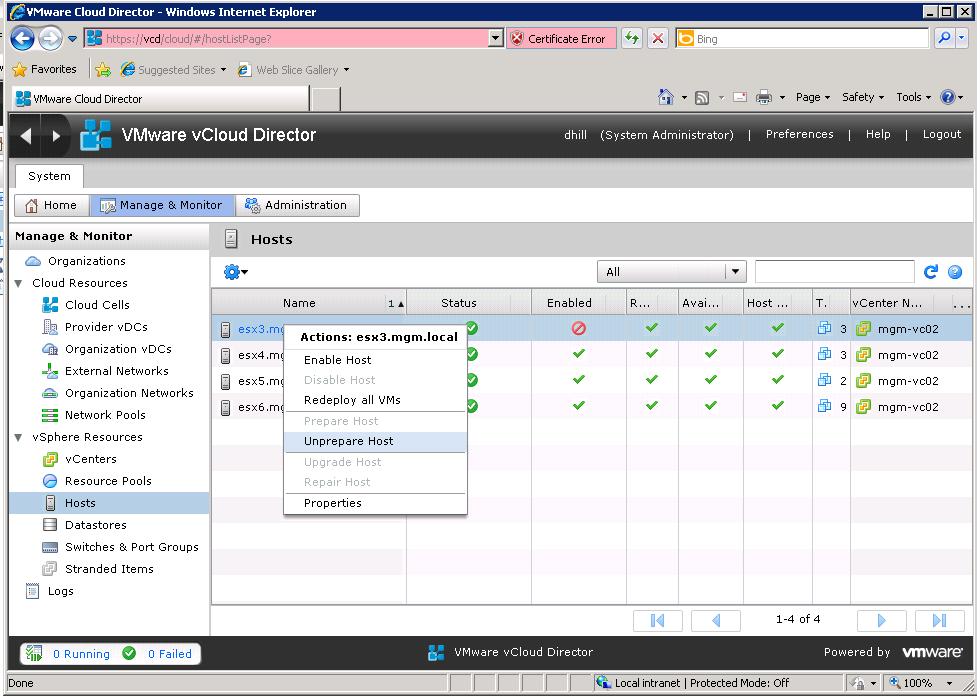Open the address bar URL dropdown arrow
Image resolution: width=977 pixels, height=696 pixels.
(495, 39)
